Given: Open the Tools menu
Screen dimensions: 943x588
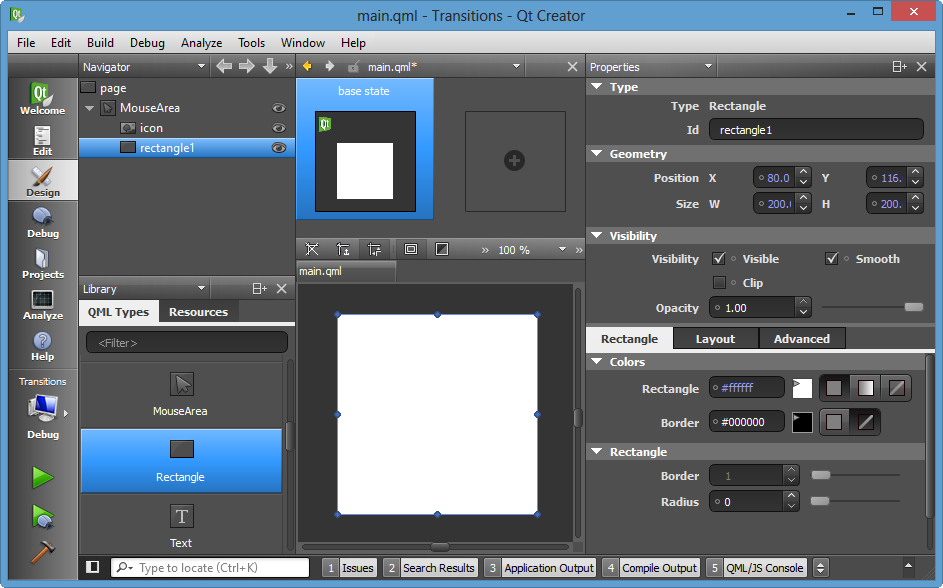Looking at the screenshot, I should [x=251, y=43].
